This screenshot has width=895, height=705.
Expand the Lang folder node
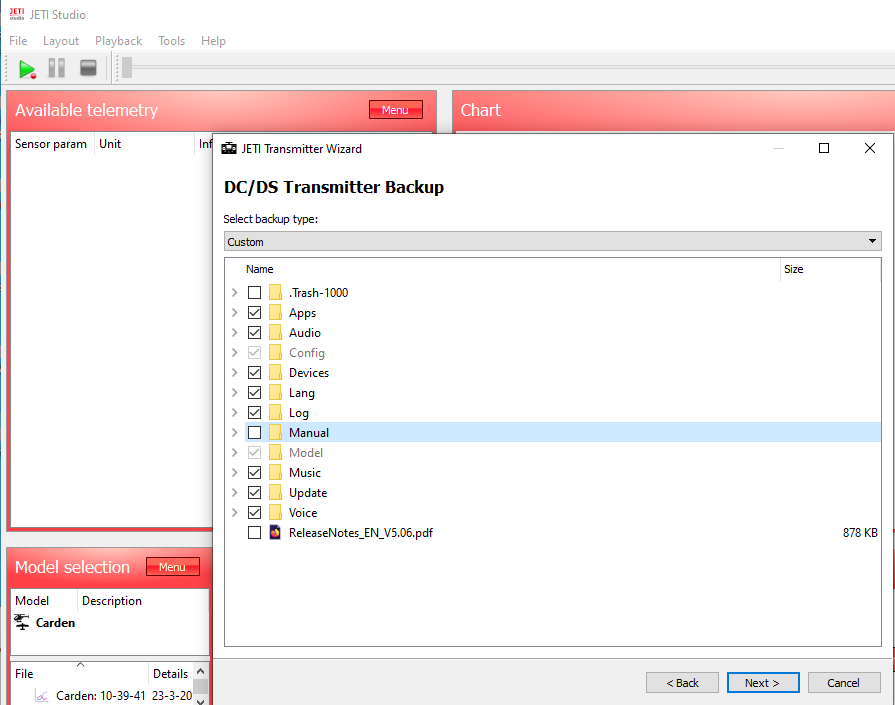235,392
